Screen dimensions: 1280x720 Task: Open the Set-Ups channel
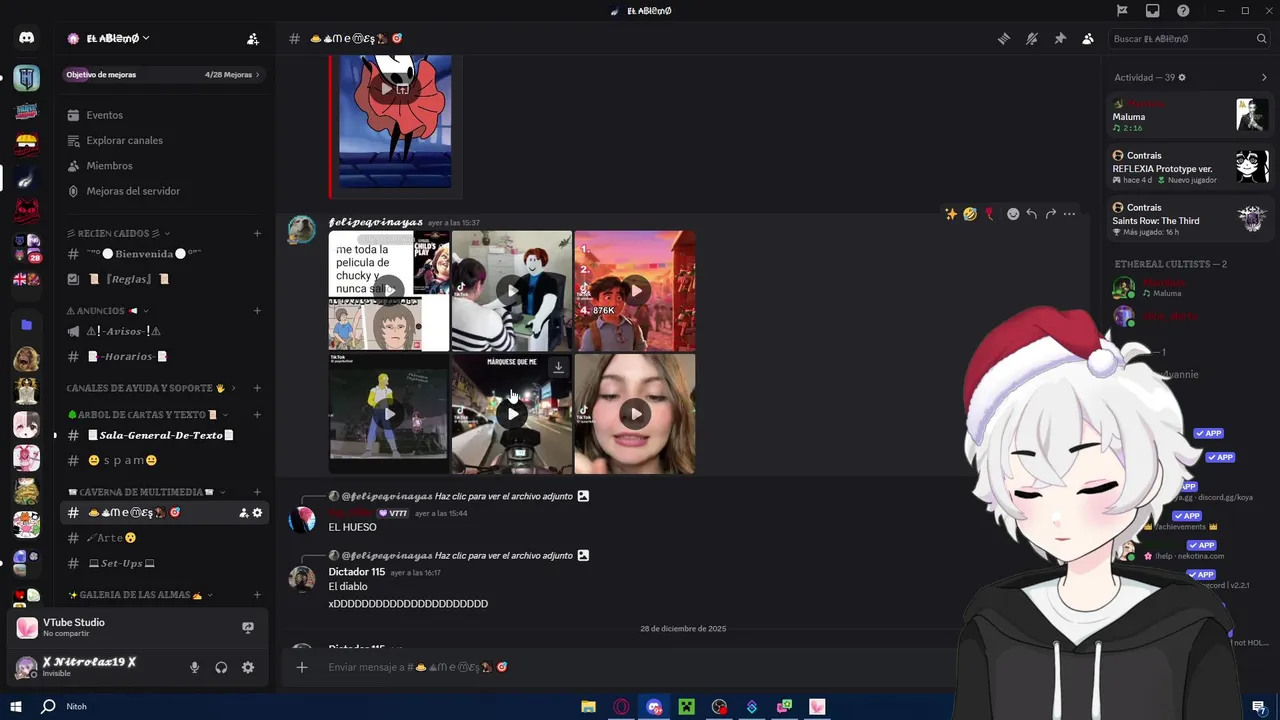coord(121,563)
